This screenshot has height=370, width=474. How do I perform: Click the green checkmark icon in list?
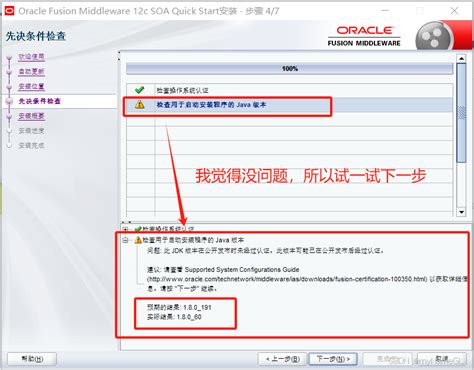tap(140, 90)
